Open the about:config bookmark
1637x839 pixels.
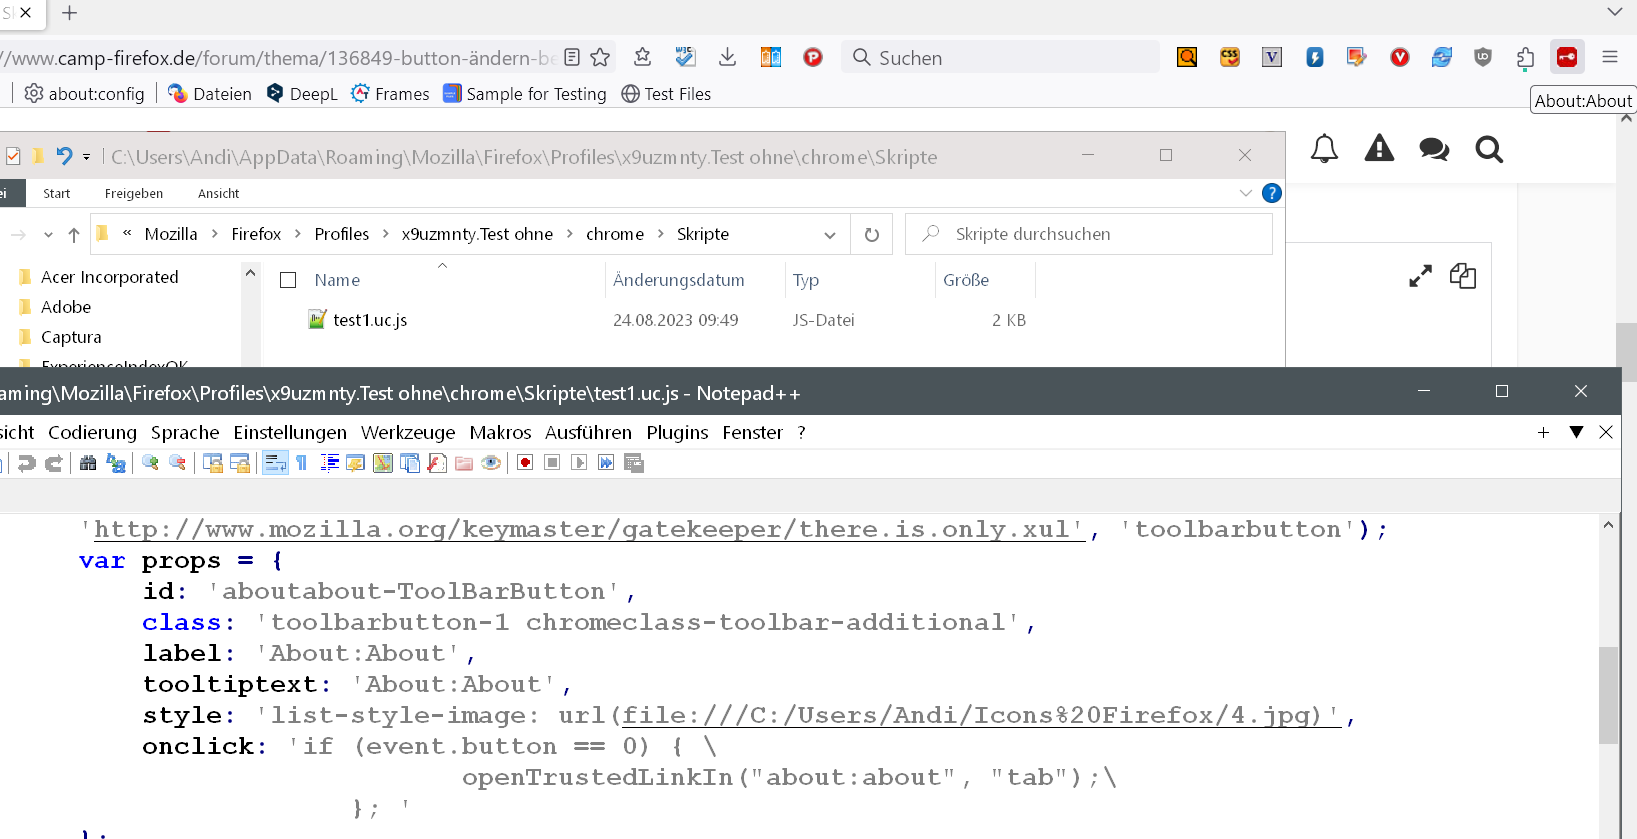pos(85,94)
